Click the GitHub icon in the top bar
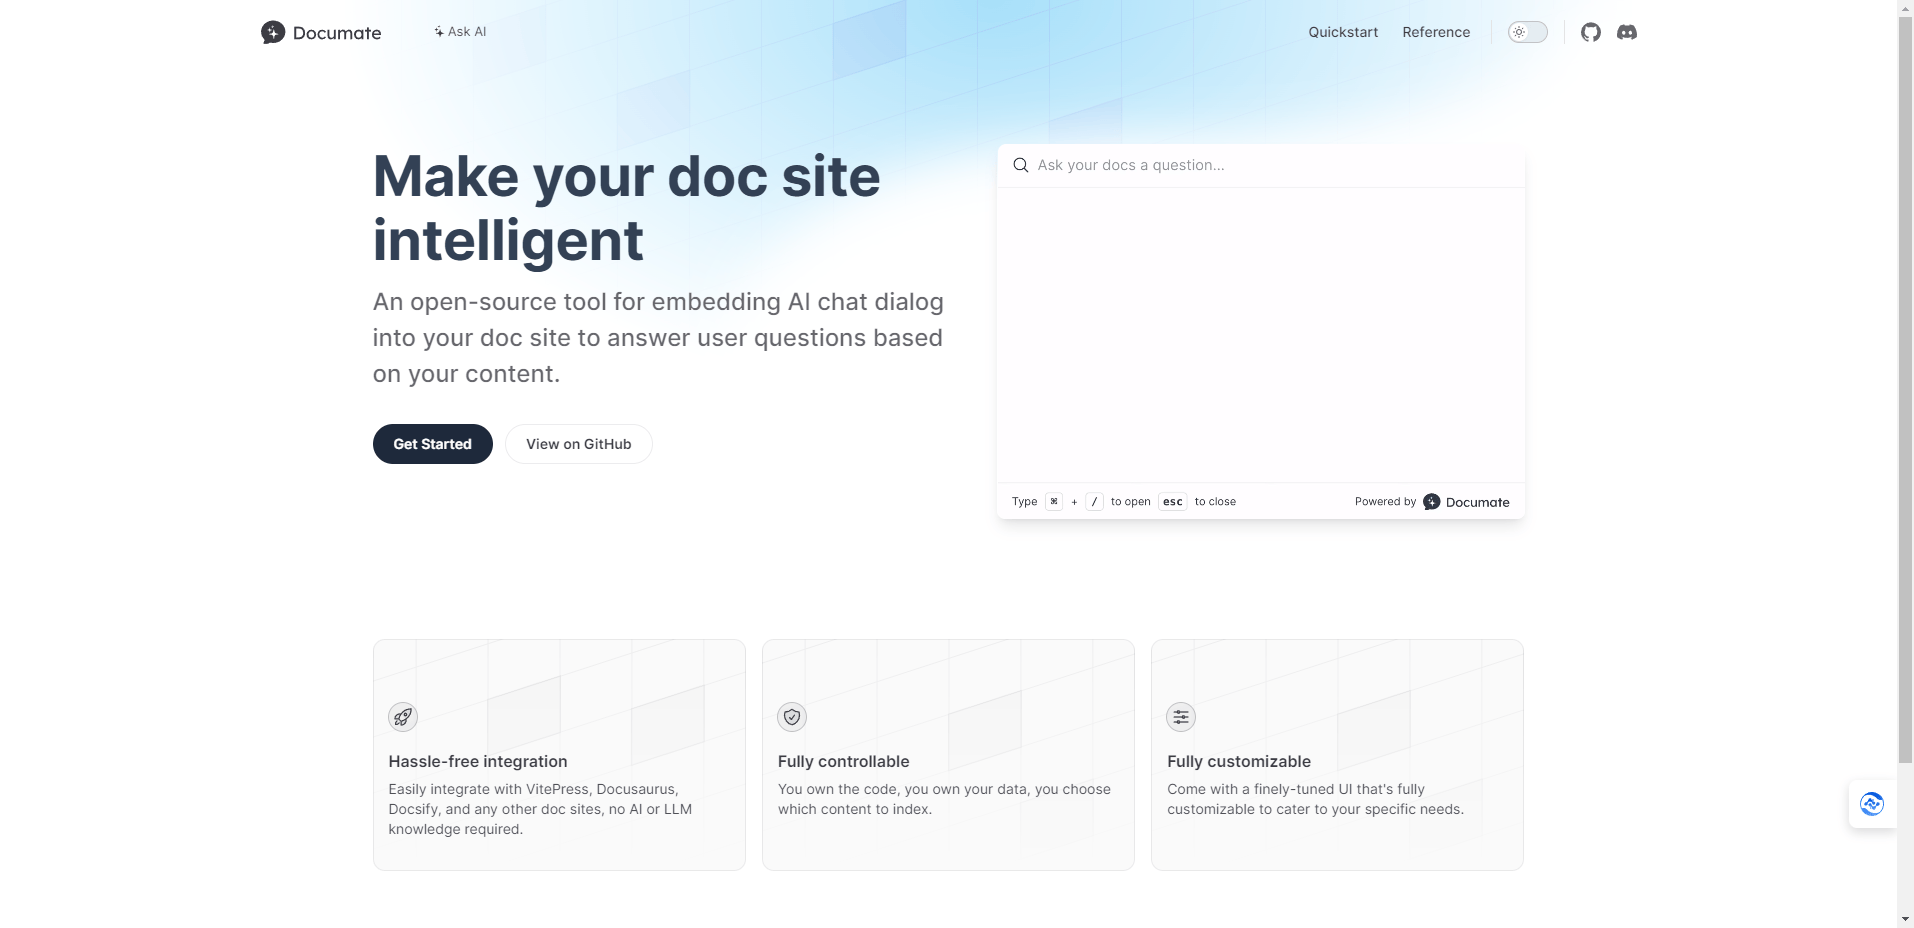This screenshot has height=928, width=1914. point(1590,31)
